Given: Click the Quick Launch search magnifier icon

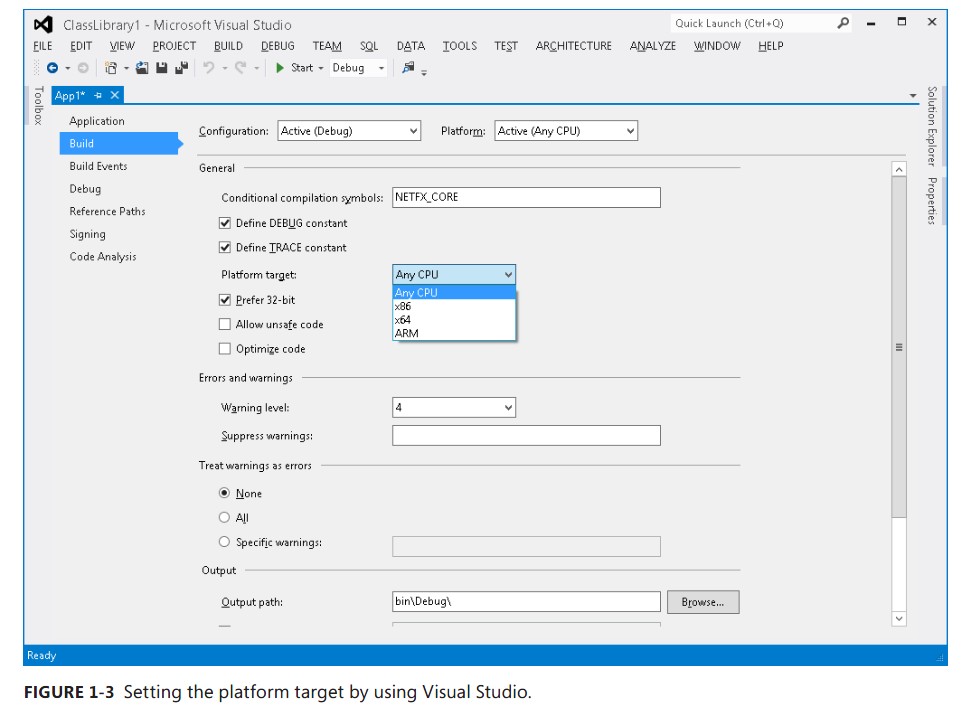Looking at the screenshot, I should point(844,23).
